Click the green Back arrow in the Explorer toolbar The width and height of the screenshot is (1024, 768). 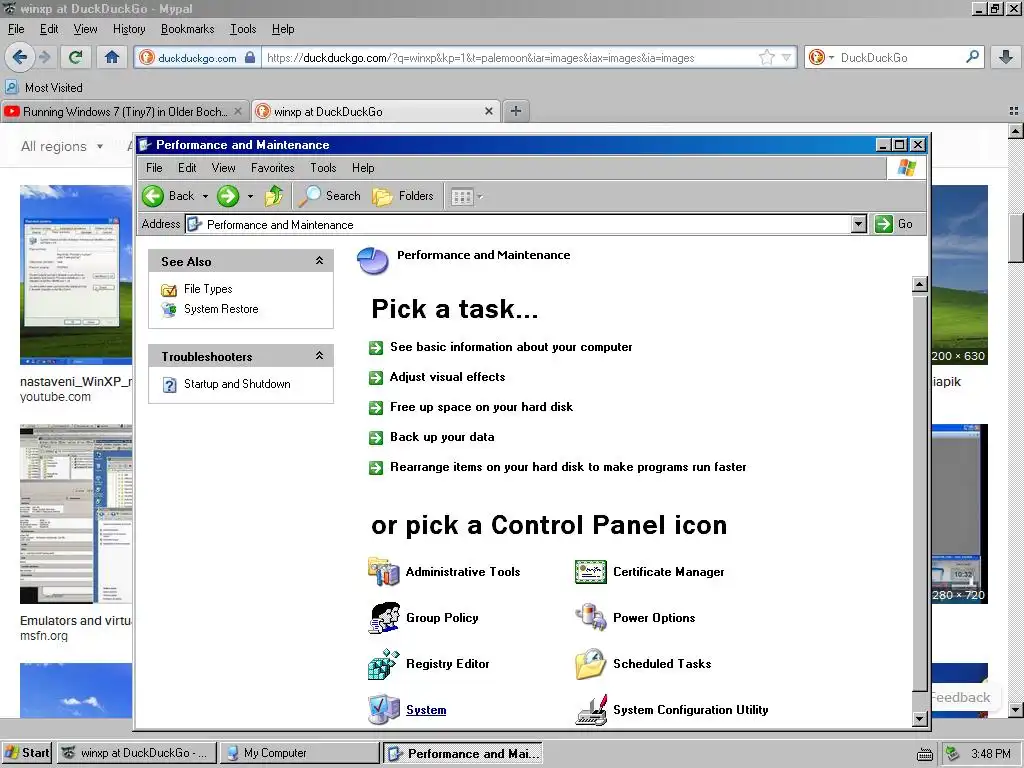point(153,196)
